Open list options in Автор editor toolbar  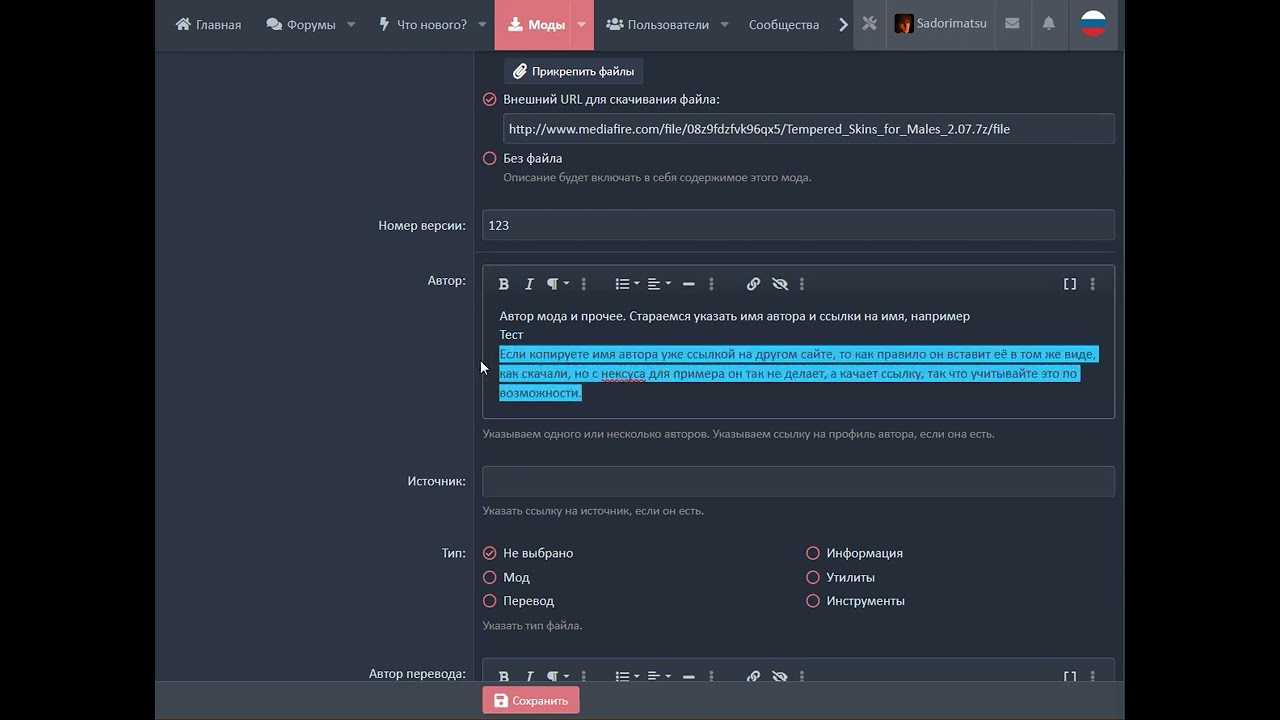point(627,284)
